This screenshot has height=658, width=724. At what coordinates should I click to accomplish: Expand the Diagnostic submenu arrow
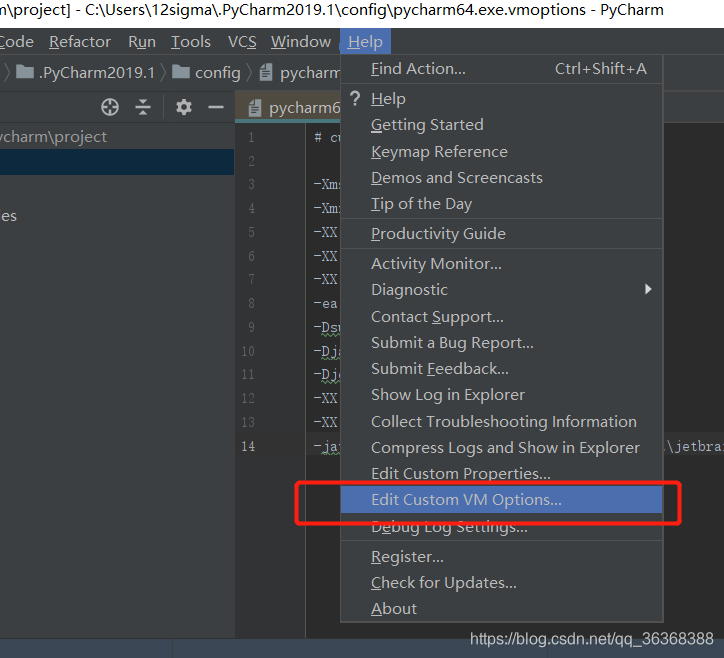(648, 289)
